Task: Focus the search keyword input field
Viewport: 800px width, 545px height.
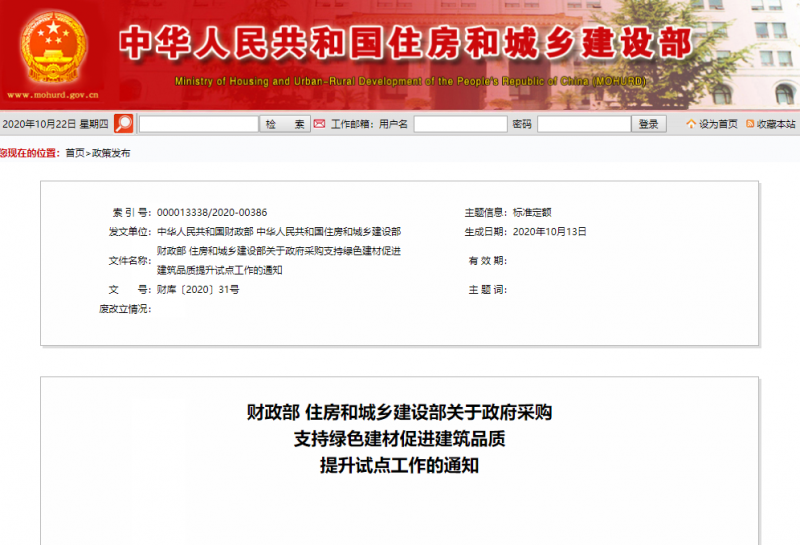Action: [198, 124]
